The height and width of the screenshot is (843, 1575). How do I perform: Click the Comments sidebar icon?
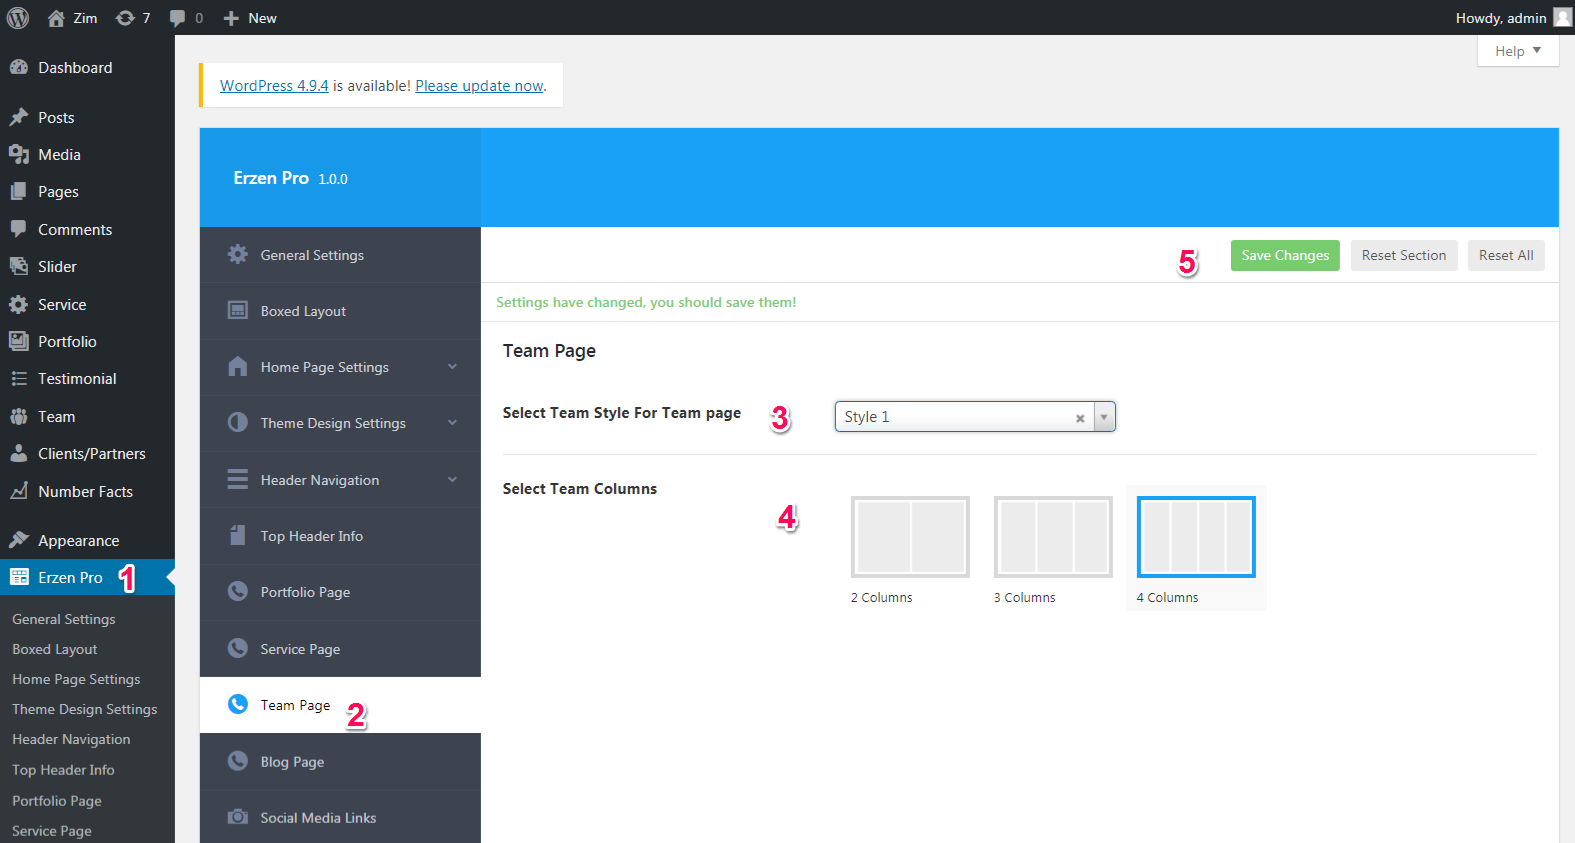point(18,228)
